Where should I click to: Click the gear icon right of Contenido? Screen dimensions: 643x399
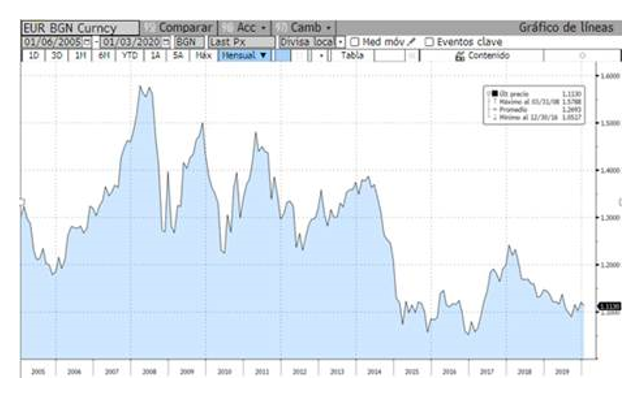582,55
